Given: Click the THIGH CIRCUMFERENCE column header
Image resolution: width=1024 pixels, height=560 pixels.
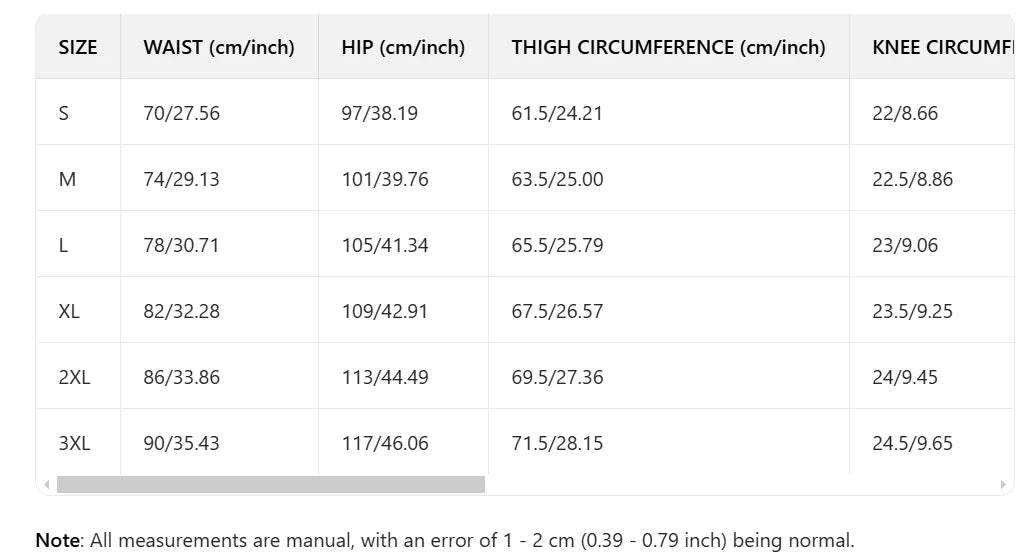Looking at the screenshot, I should click(668, 47).
